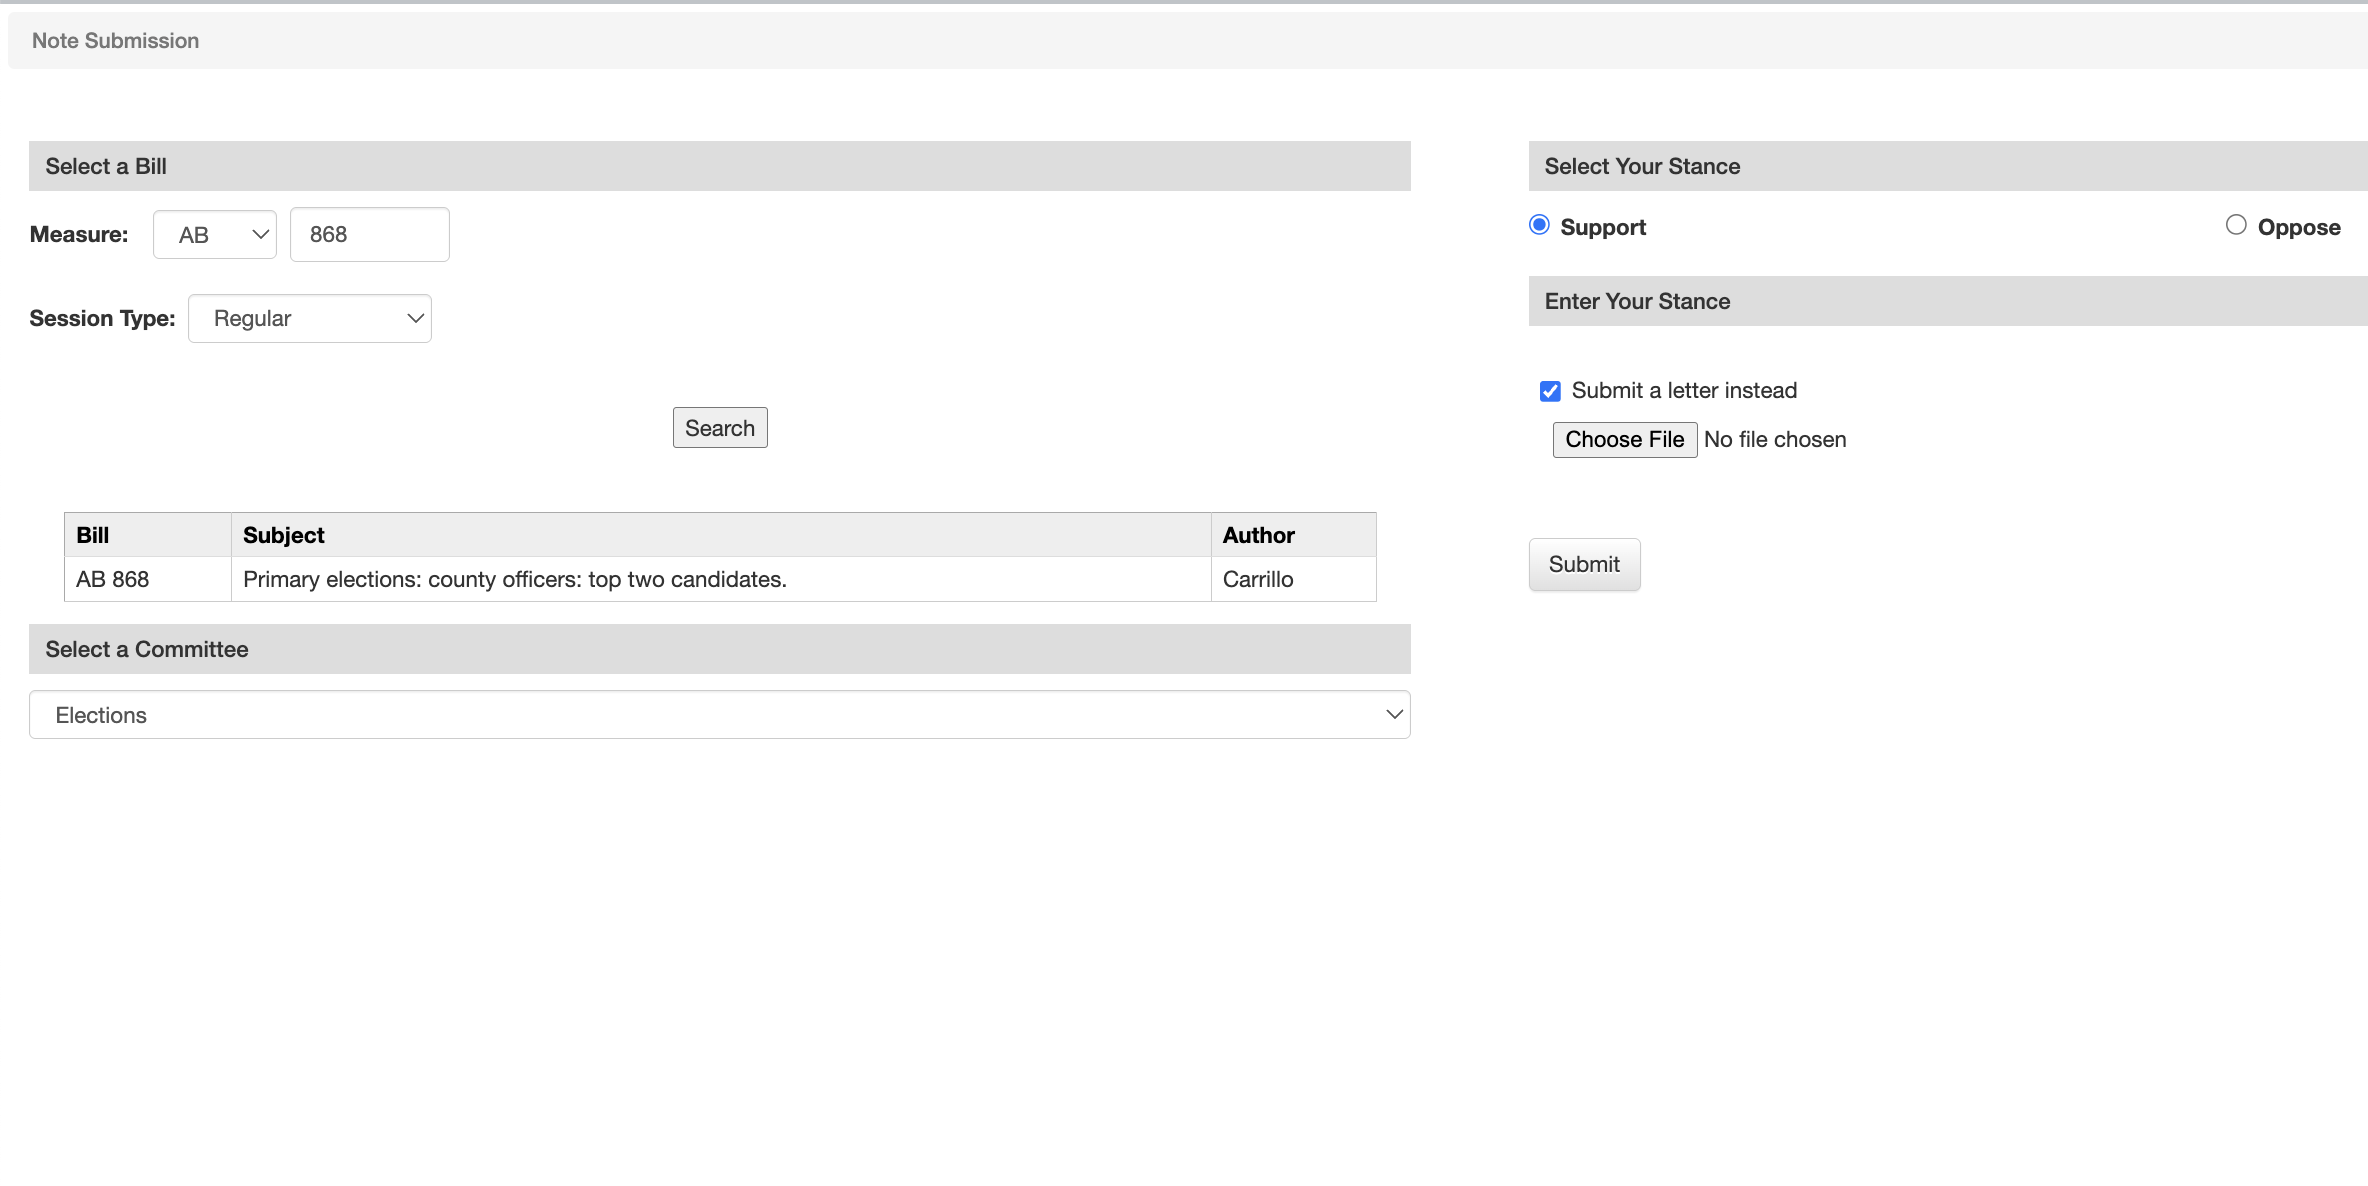Select the Oppose radio button
Screen dimensions: 2368x1186
click(2236, 225)
